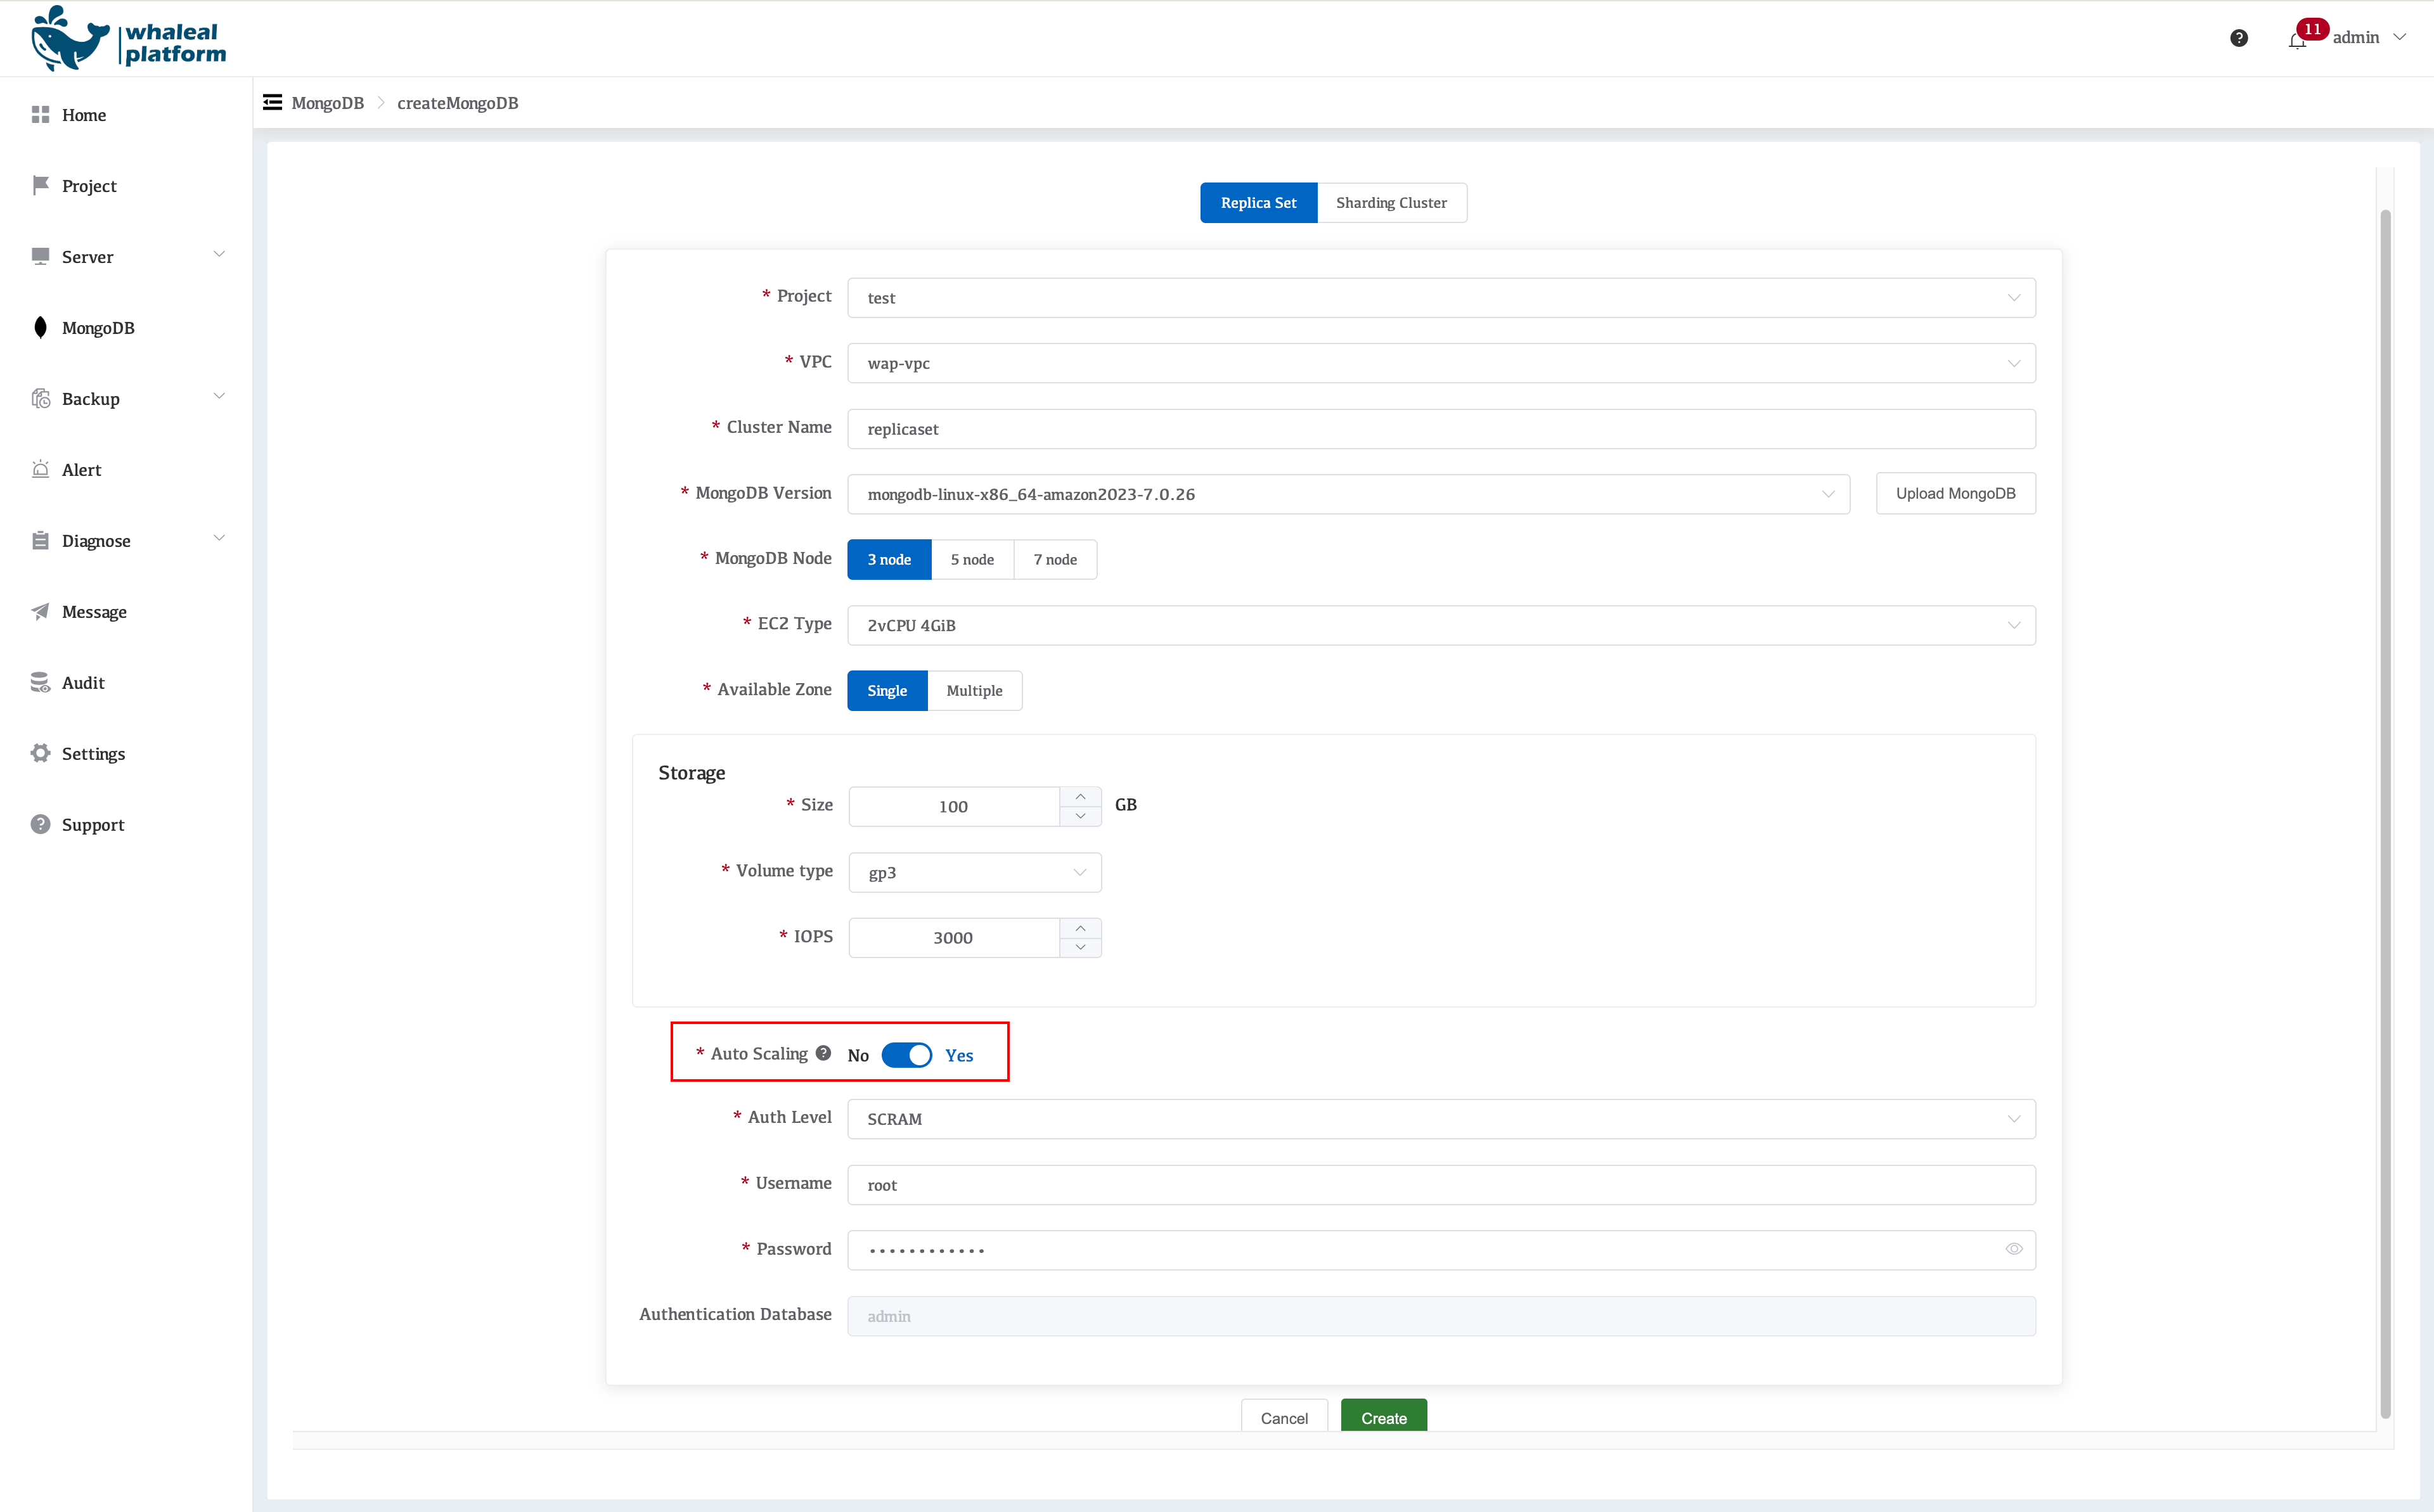Image resolution: width=2434 pixels, height=1512 pixels.
Task: Toggle the Auto Scaling switch
Action: tap(906, 1055)
